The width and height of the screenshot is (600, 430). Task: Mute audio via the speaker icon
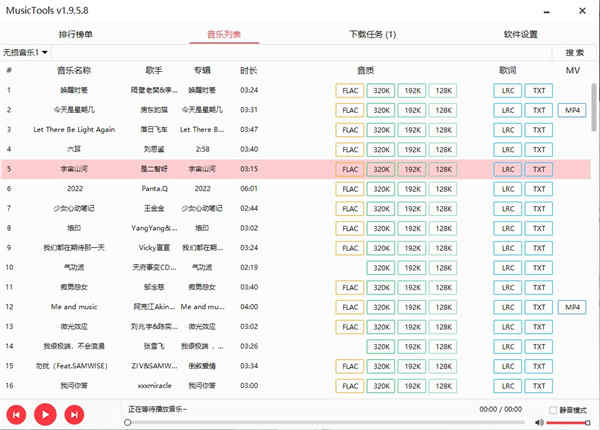click(539, 422)
